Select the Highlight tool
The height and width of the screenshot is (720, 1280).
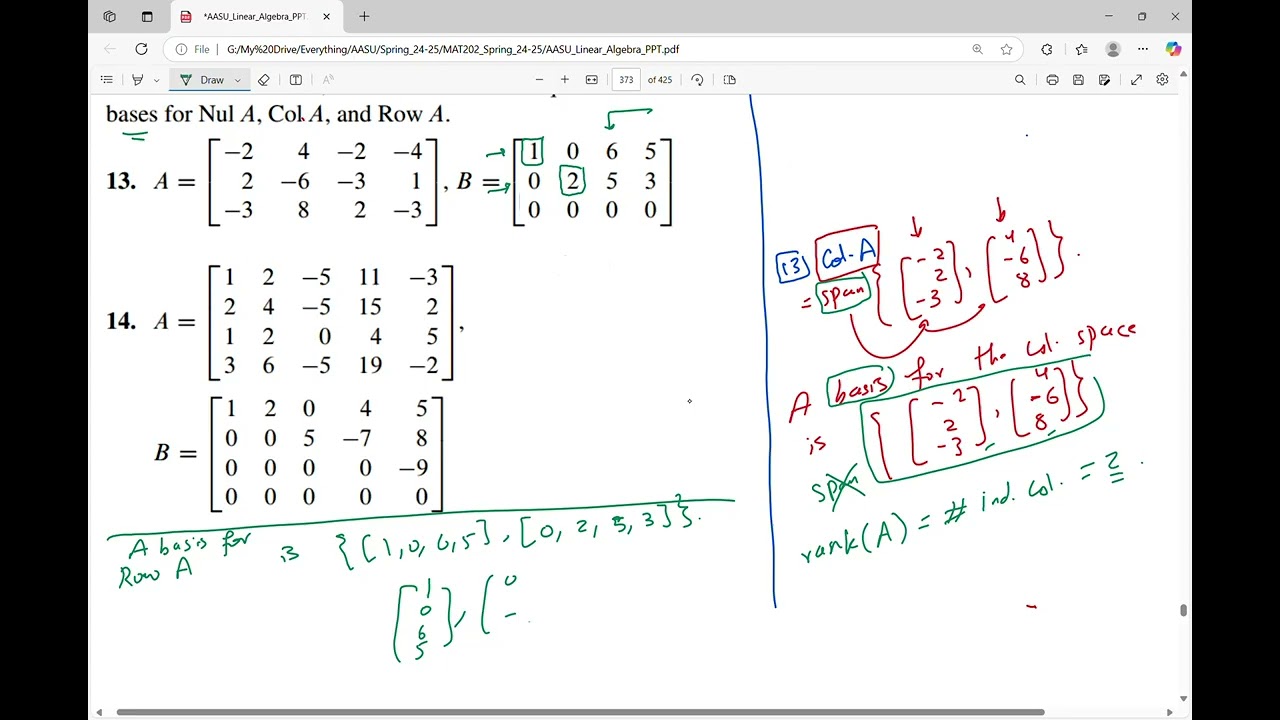138,80
